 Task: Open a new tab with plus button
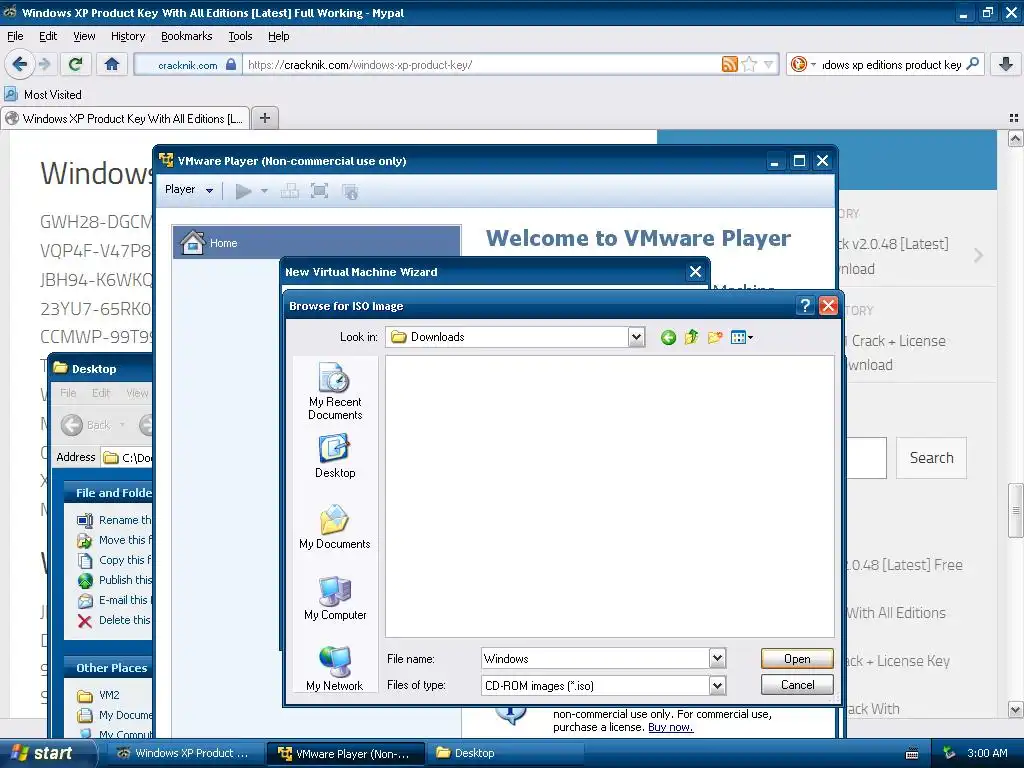pos(264,118)
